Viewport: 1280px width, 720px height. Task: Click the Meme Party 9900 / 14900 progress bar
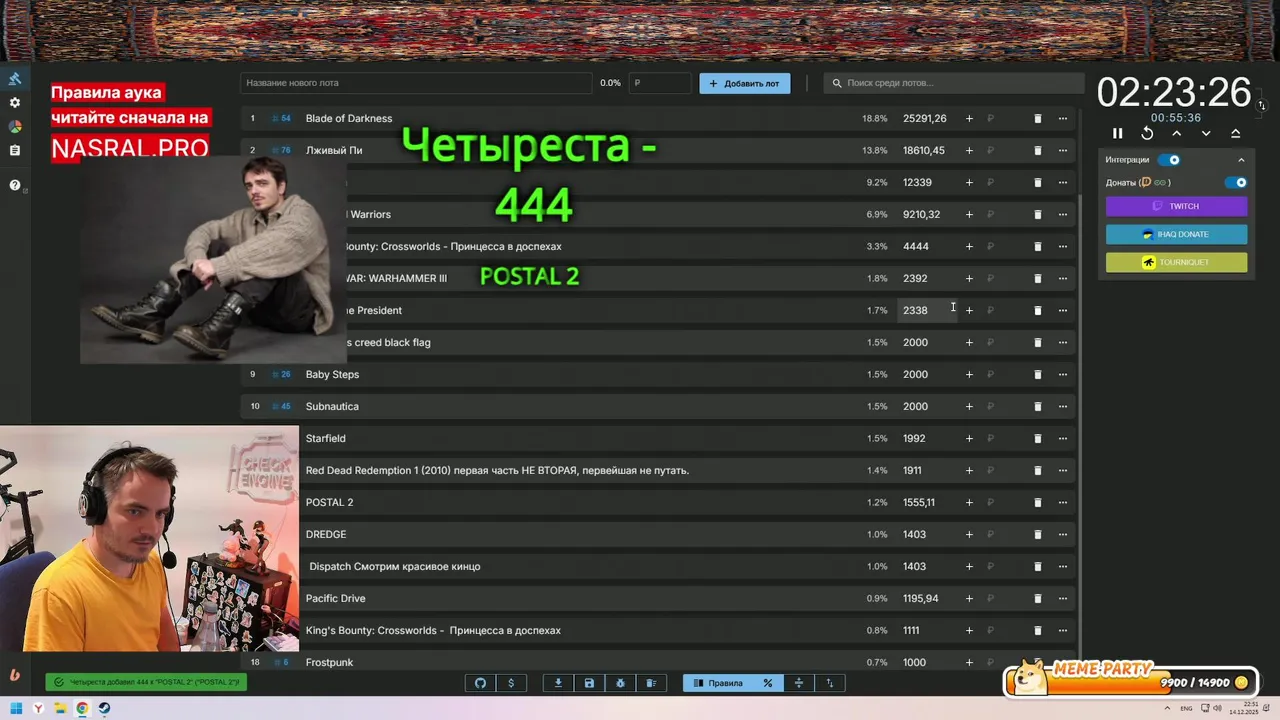[x=1131, y=682]
